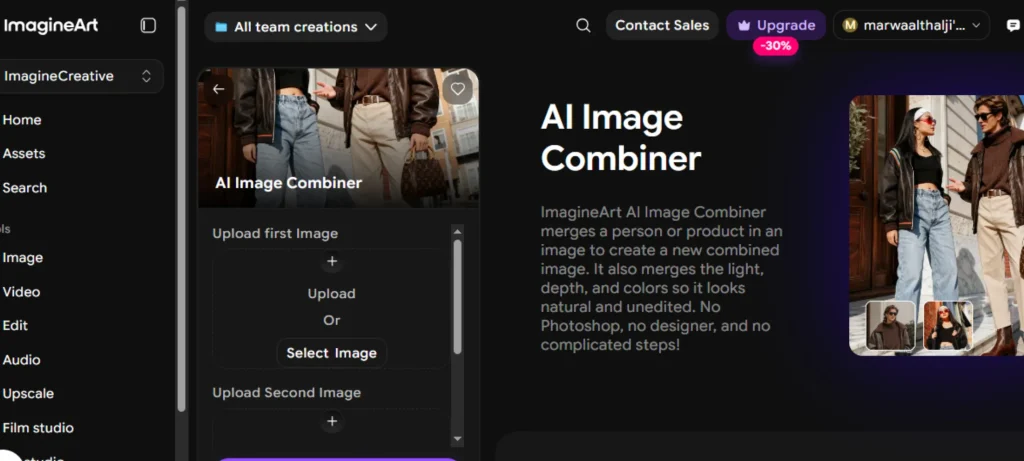
Task: Open the Upscale tool in sidebar
Action: pyautogui.click(x=28, y=393)
